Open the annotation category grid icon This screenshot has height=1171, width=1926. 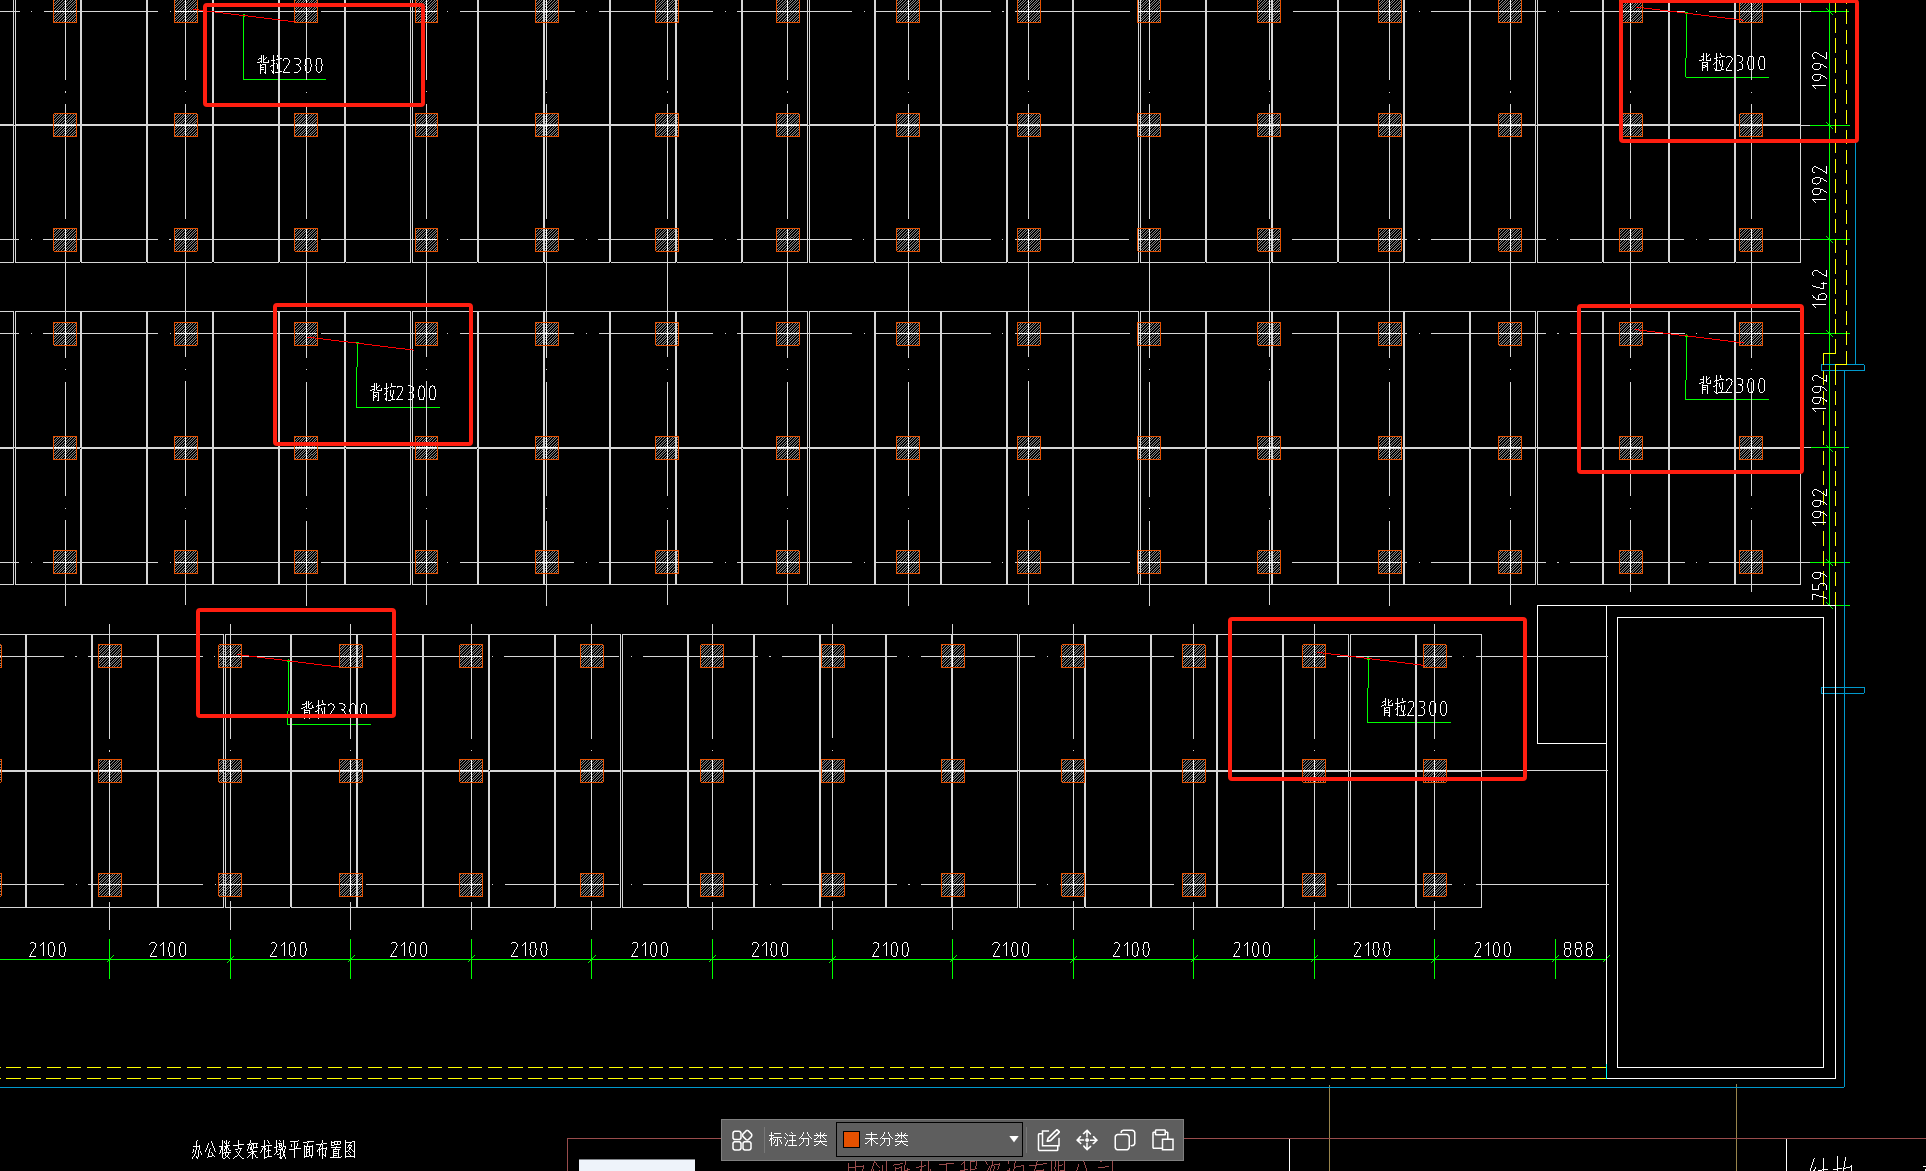point(742,1140)
